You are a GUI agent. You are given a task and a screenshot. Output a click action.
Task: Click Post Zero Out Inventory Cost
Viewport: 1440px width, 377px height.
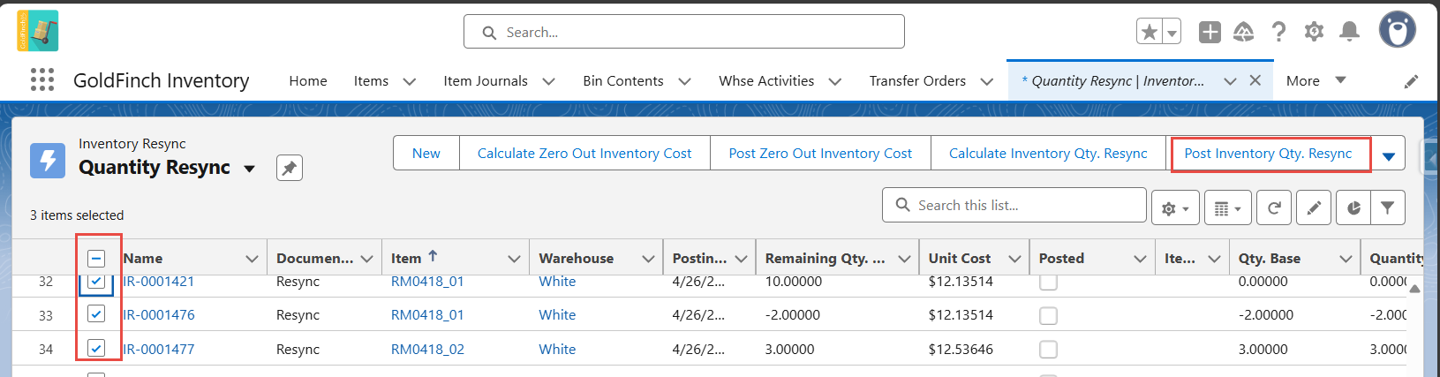[820, 153]
